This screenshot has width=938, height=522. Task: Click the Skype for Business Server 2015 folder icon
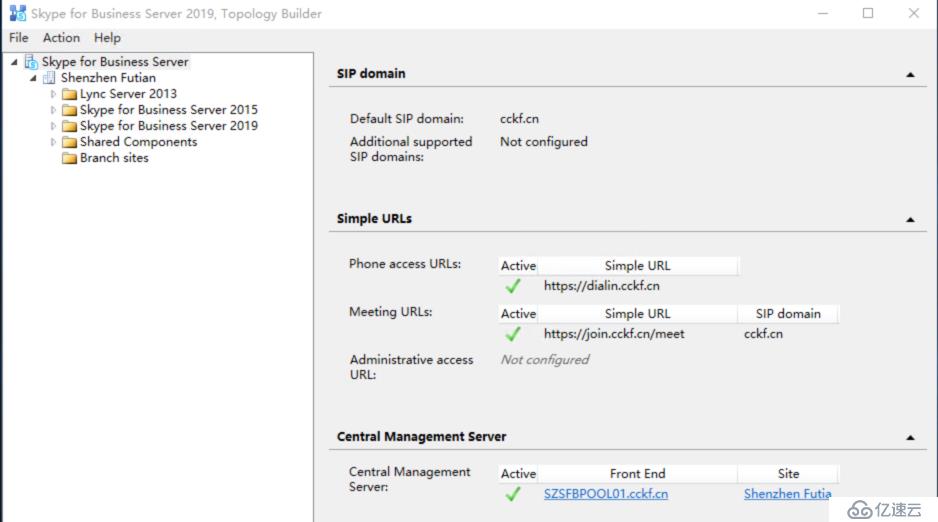pyautogui.click(x=69, y=110)
